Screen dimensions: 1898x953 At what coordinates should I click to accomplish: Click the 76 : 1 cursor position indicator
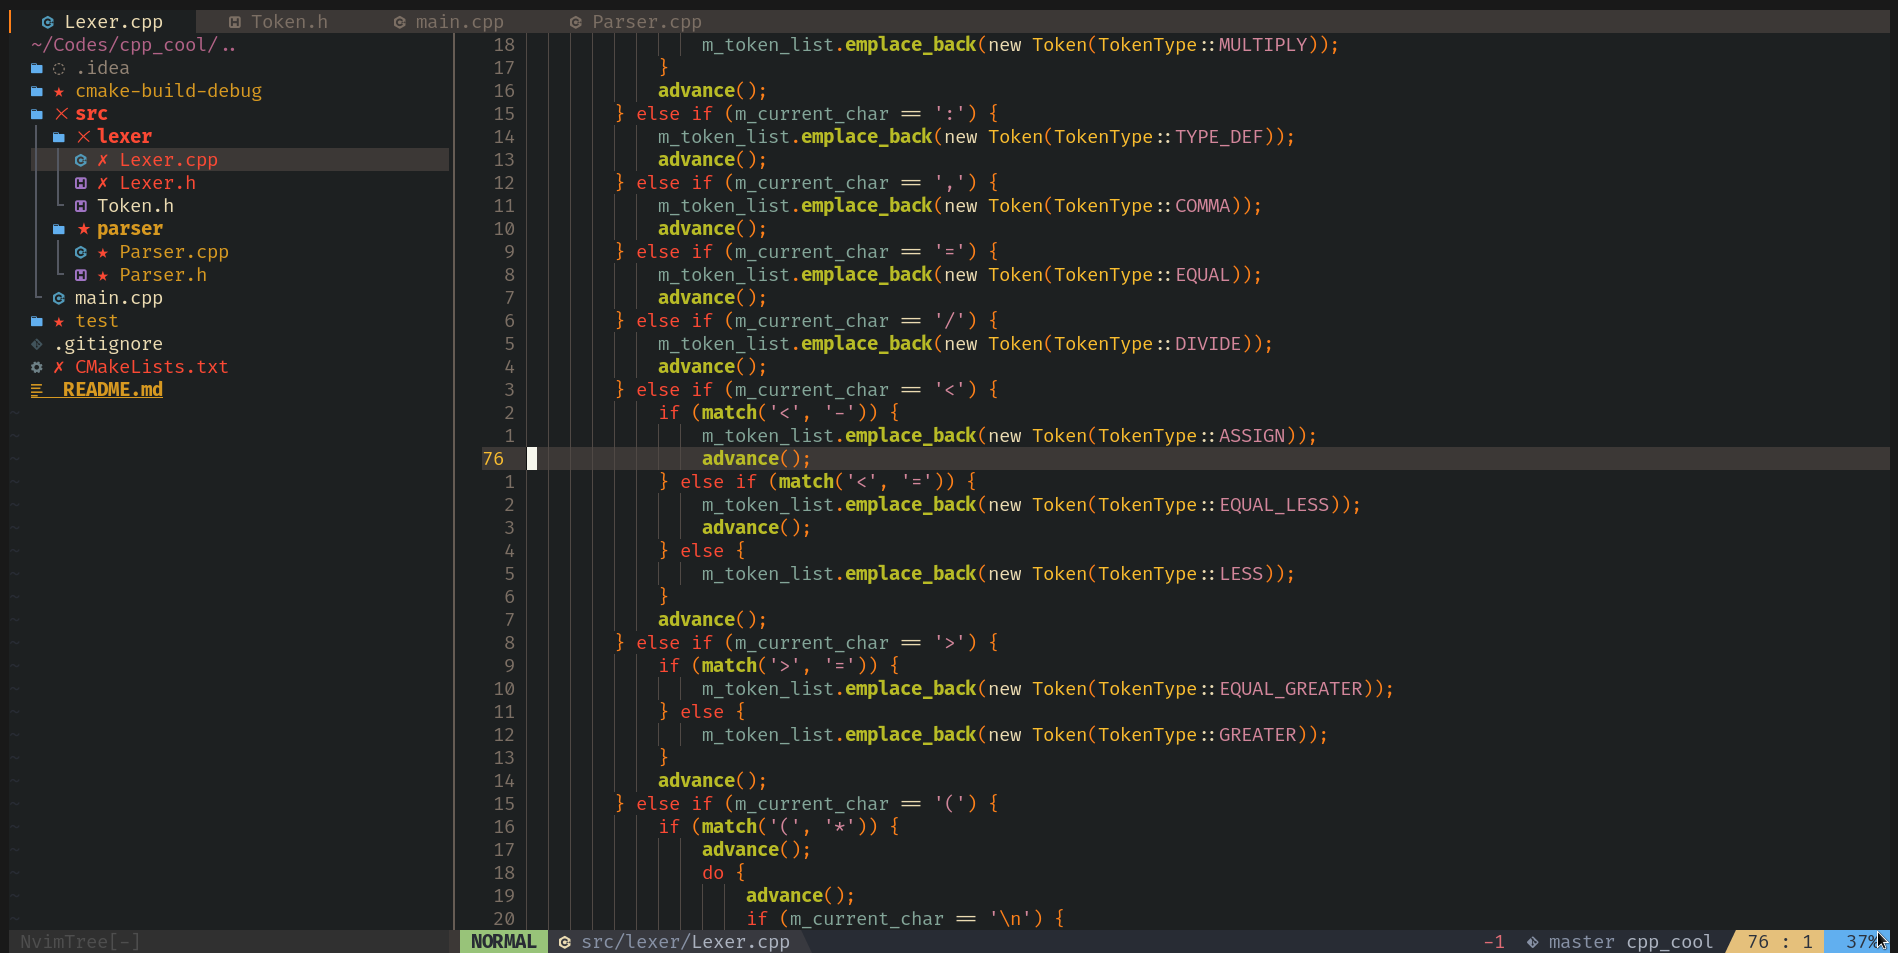coord(1780,942)
